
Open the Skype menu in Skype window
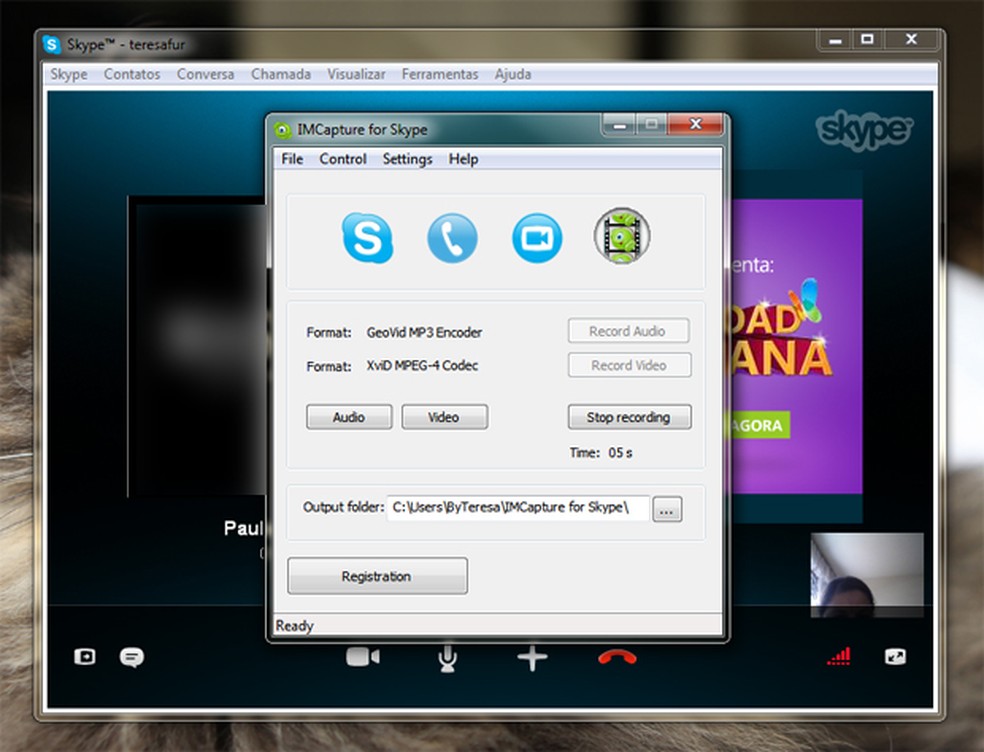pyautogui.click(x=68, y=74)
